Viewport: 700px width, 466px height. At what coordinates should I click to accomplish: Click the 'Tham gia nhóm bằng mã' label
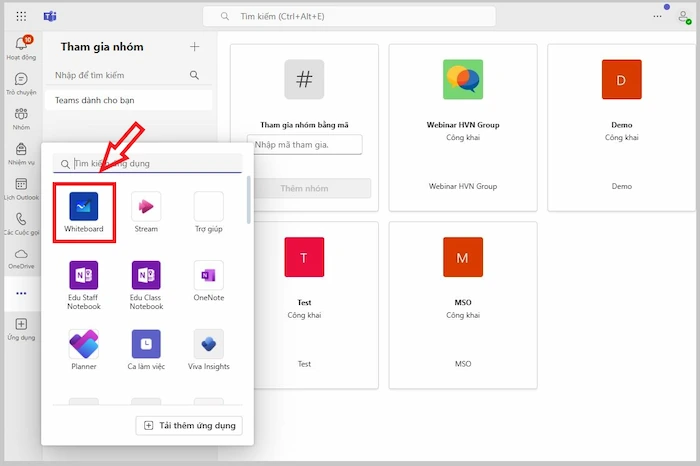[304, 125]
